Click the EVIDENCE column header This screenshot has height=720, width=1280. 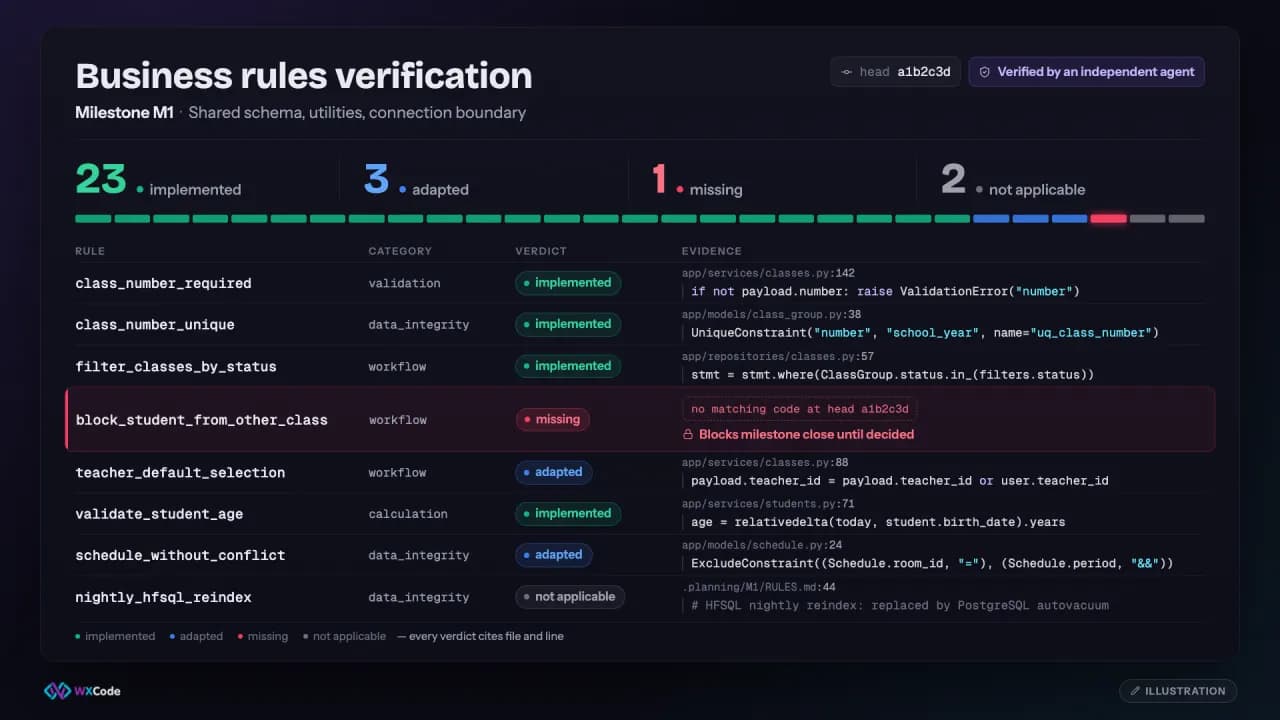coord(712,251)
